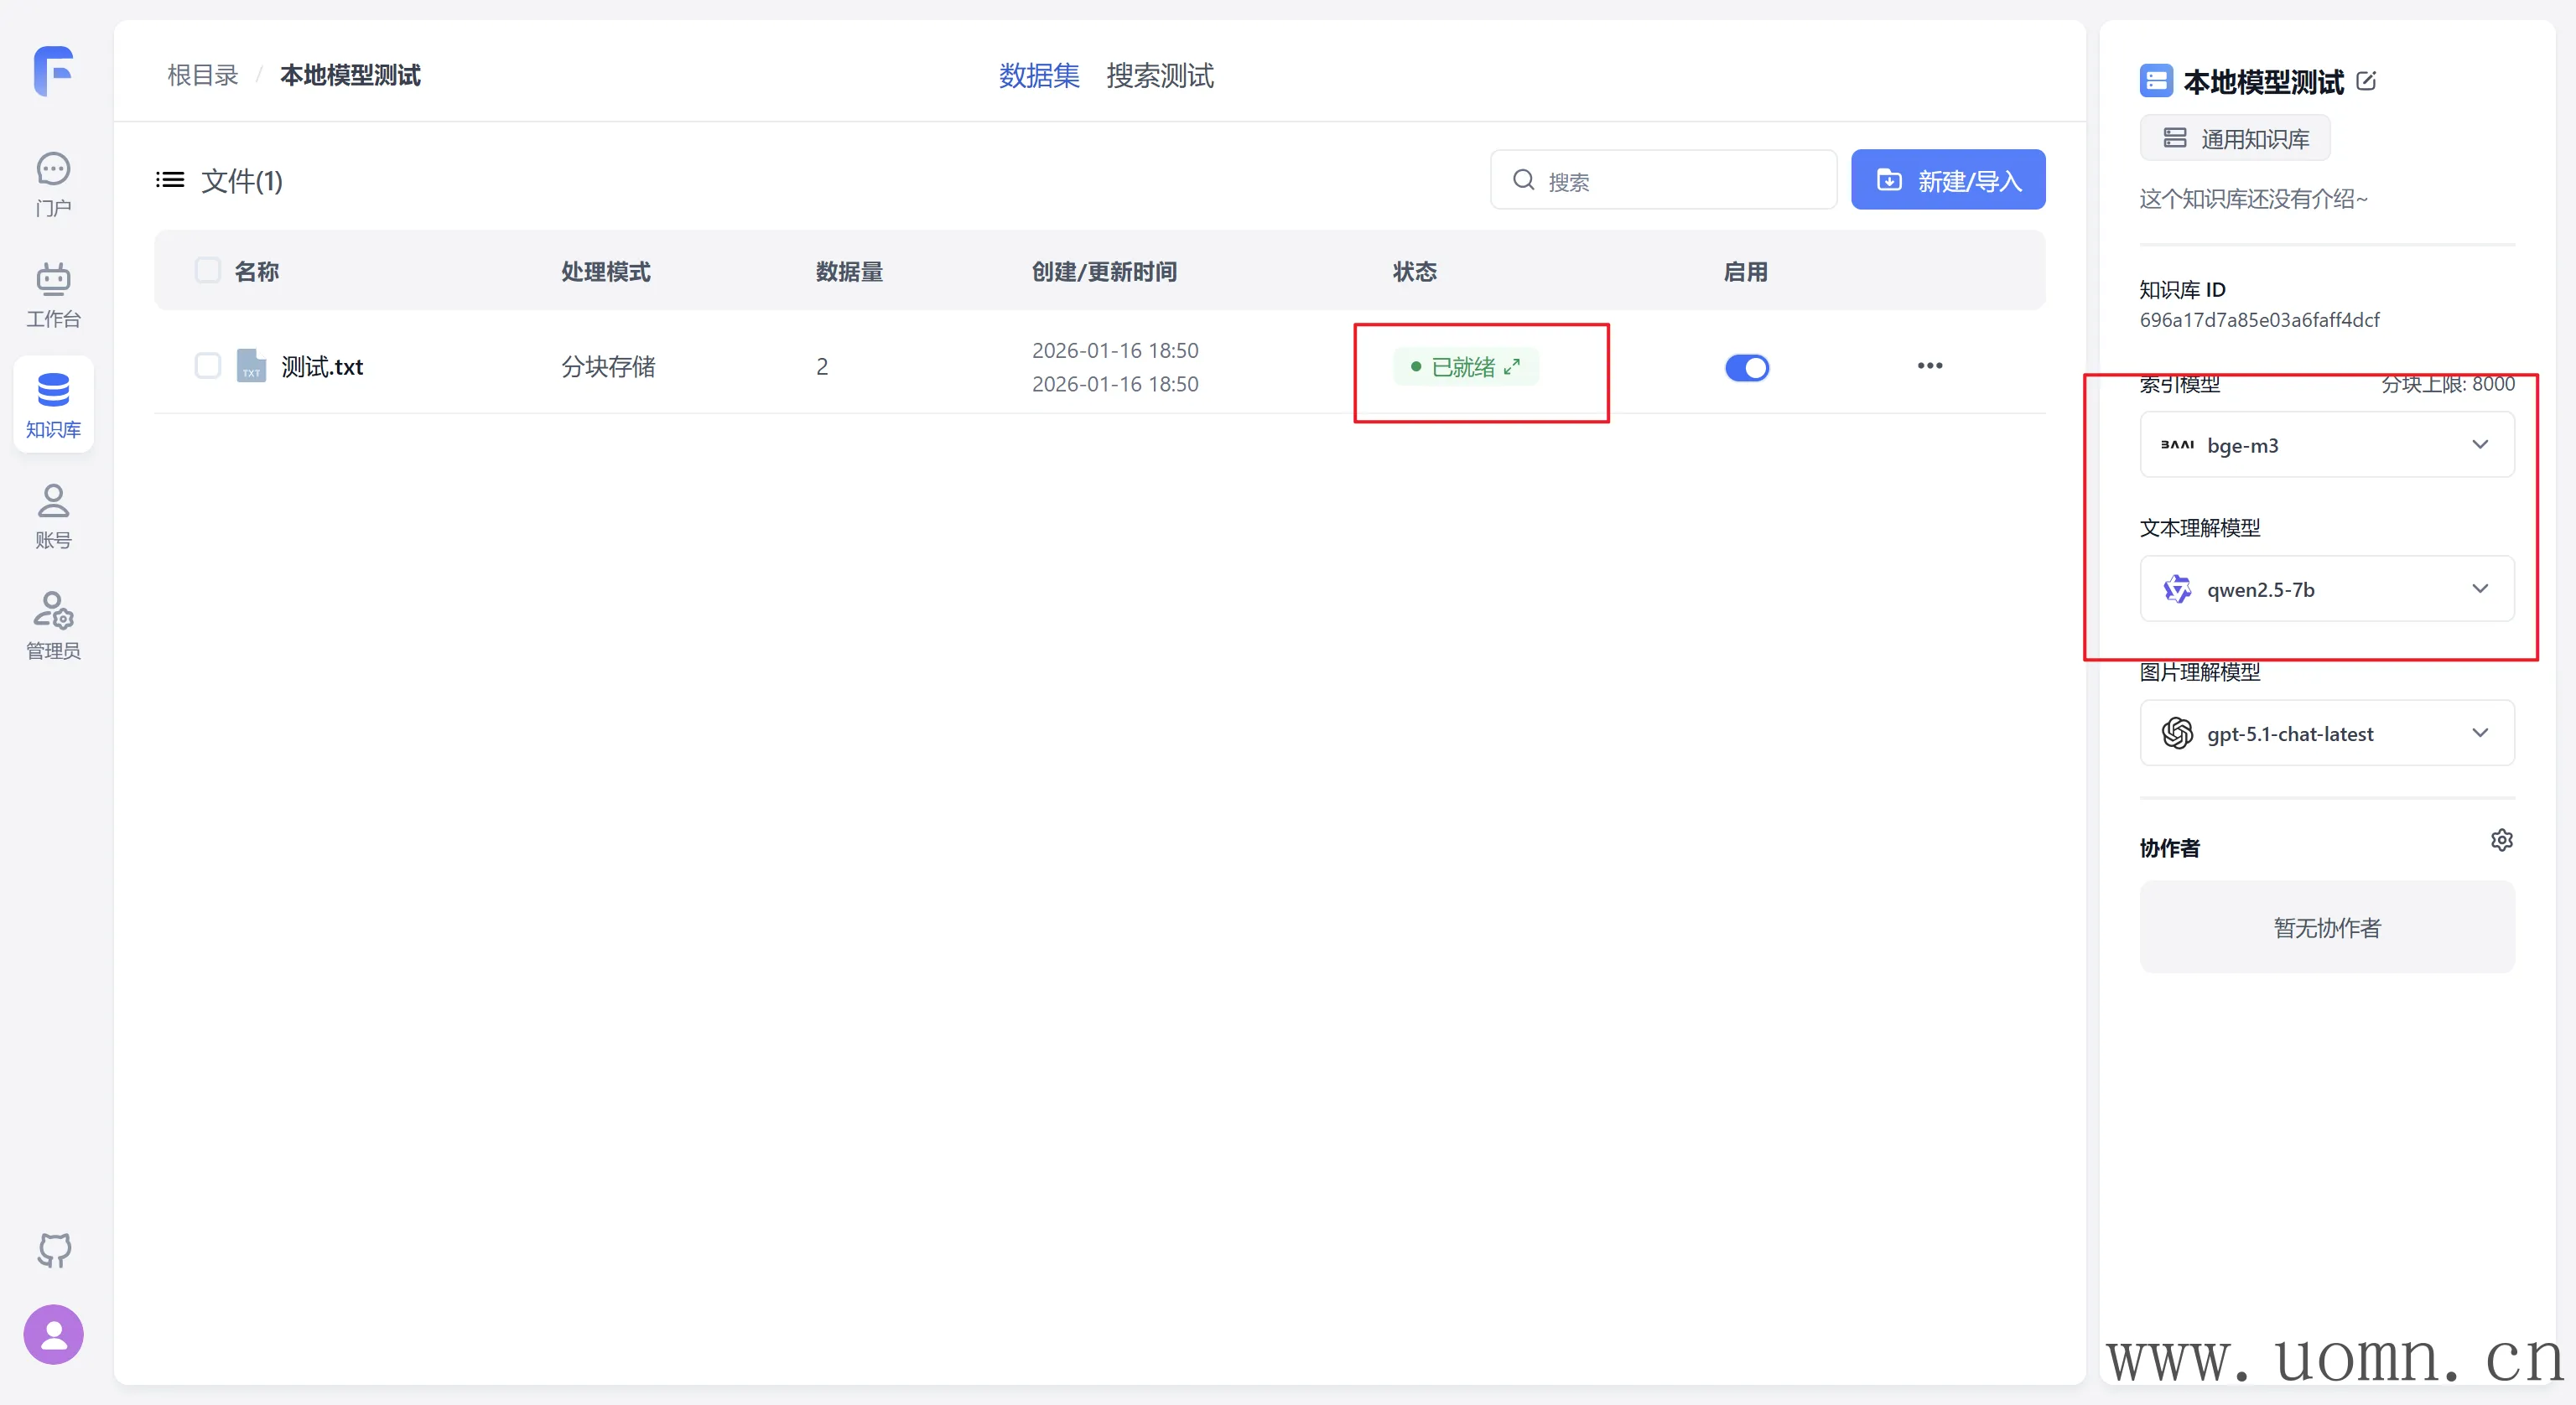Open collaborator settings gear icon
Image resolution: width=2576 pixels, height=1405 pixels.
tap(2501, 840)
